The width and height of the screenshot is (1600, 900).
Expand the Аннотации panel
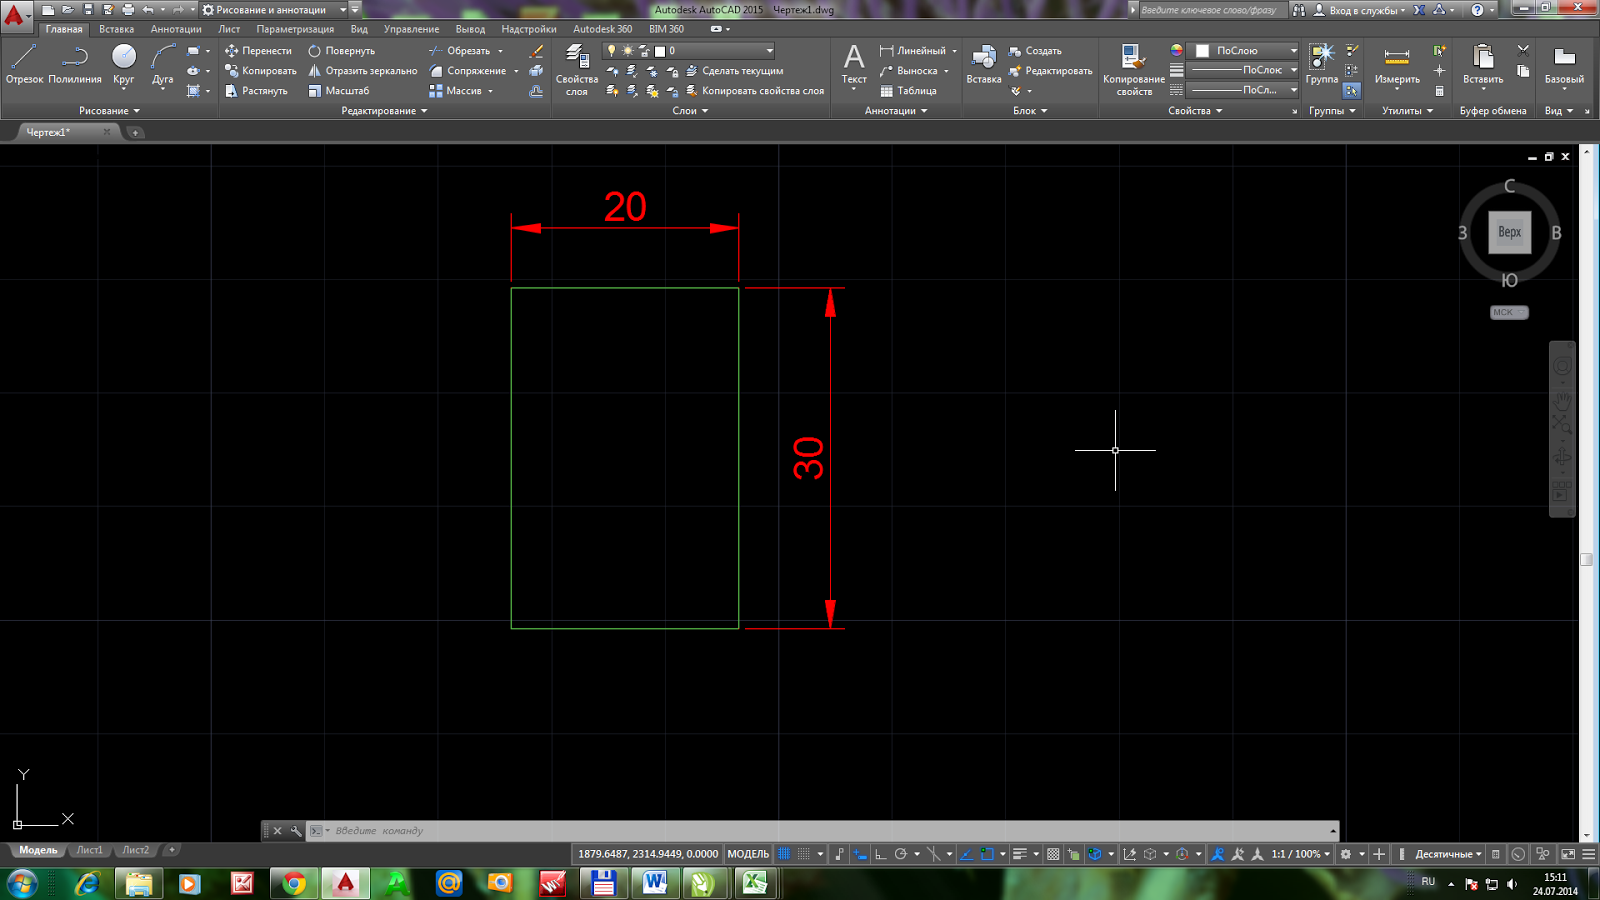click(896, 111)
